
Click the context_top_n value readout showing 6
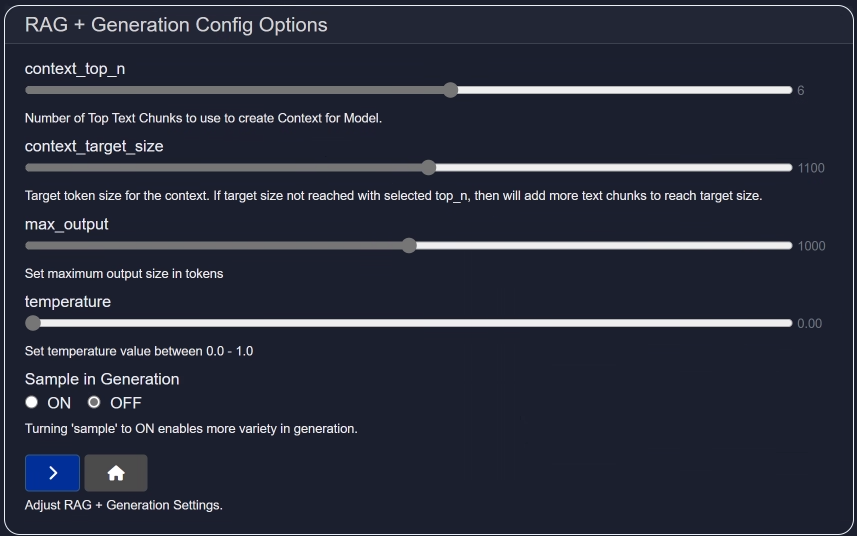[801, 91]
